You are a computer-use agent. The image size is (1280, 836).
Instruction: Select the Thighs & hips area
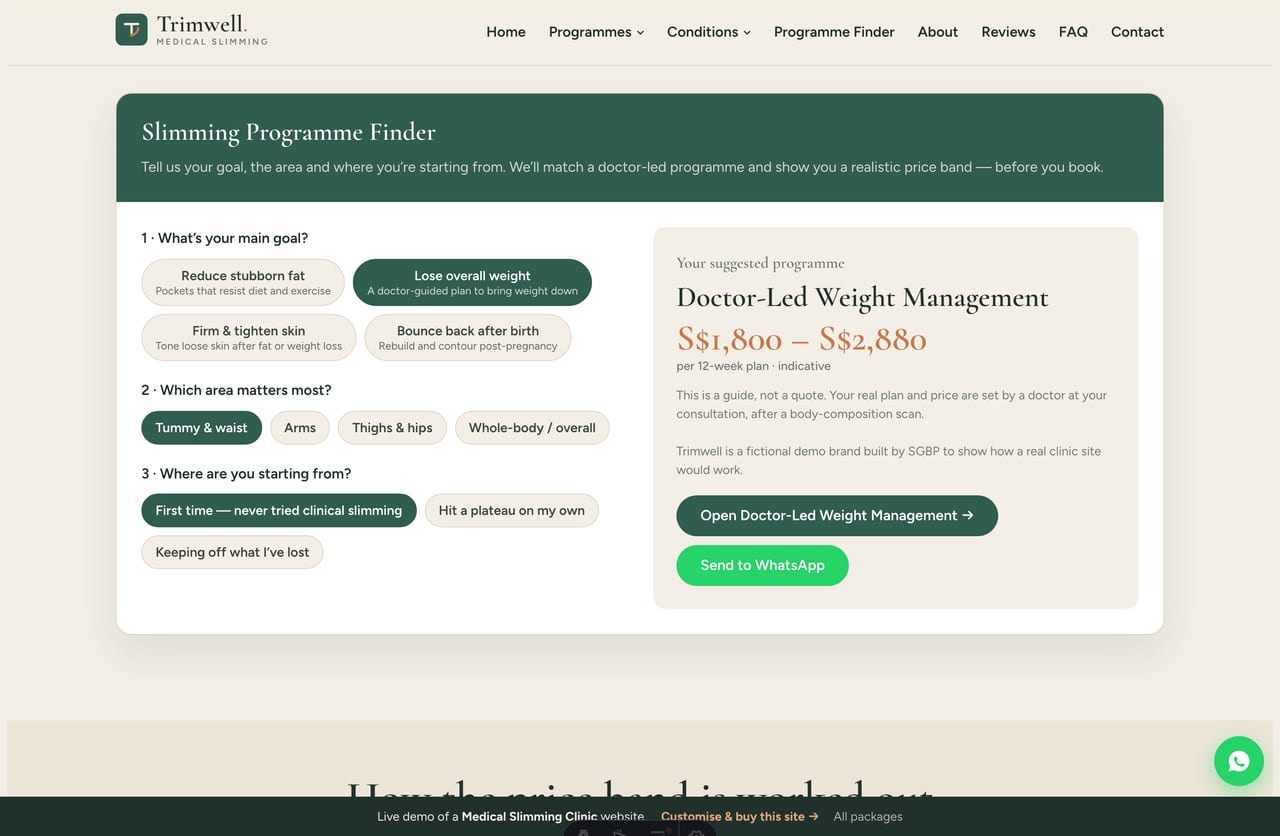click(392, 428)
